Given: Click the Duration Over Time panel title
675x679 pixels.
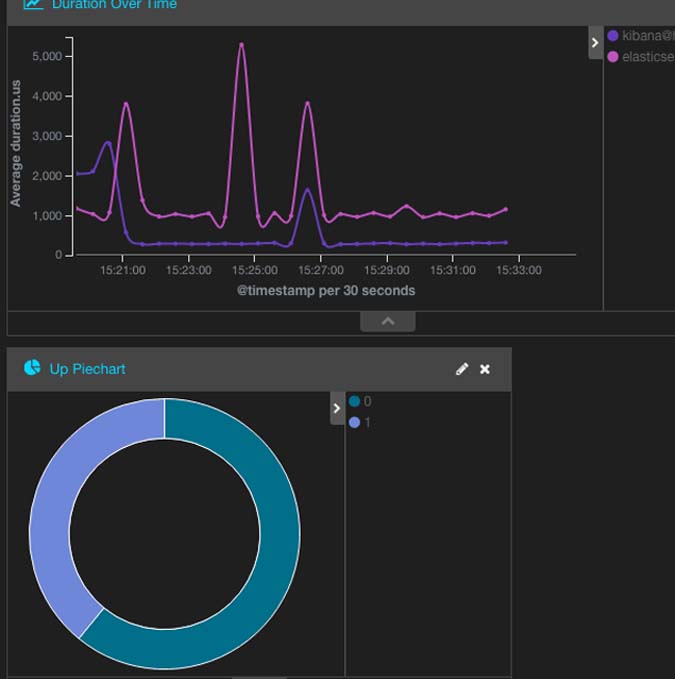Looking at the screenshot, I should [114, 5].
